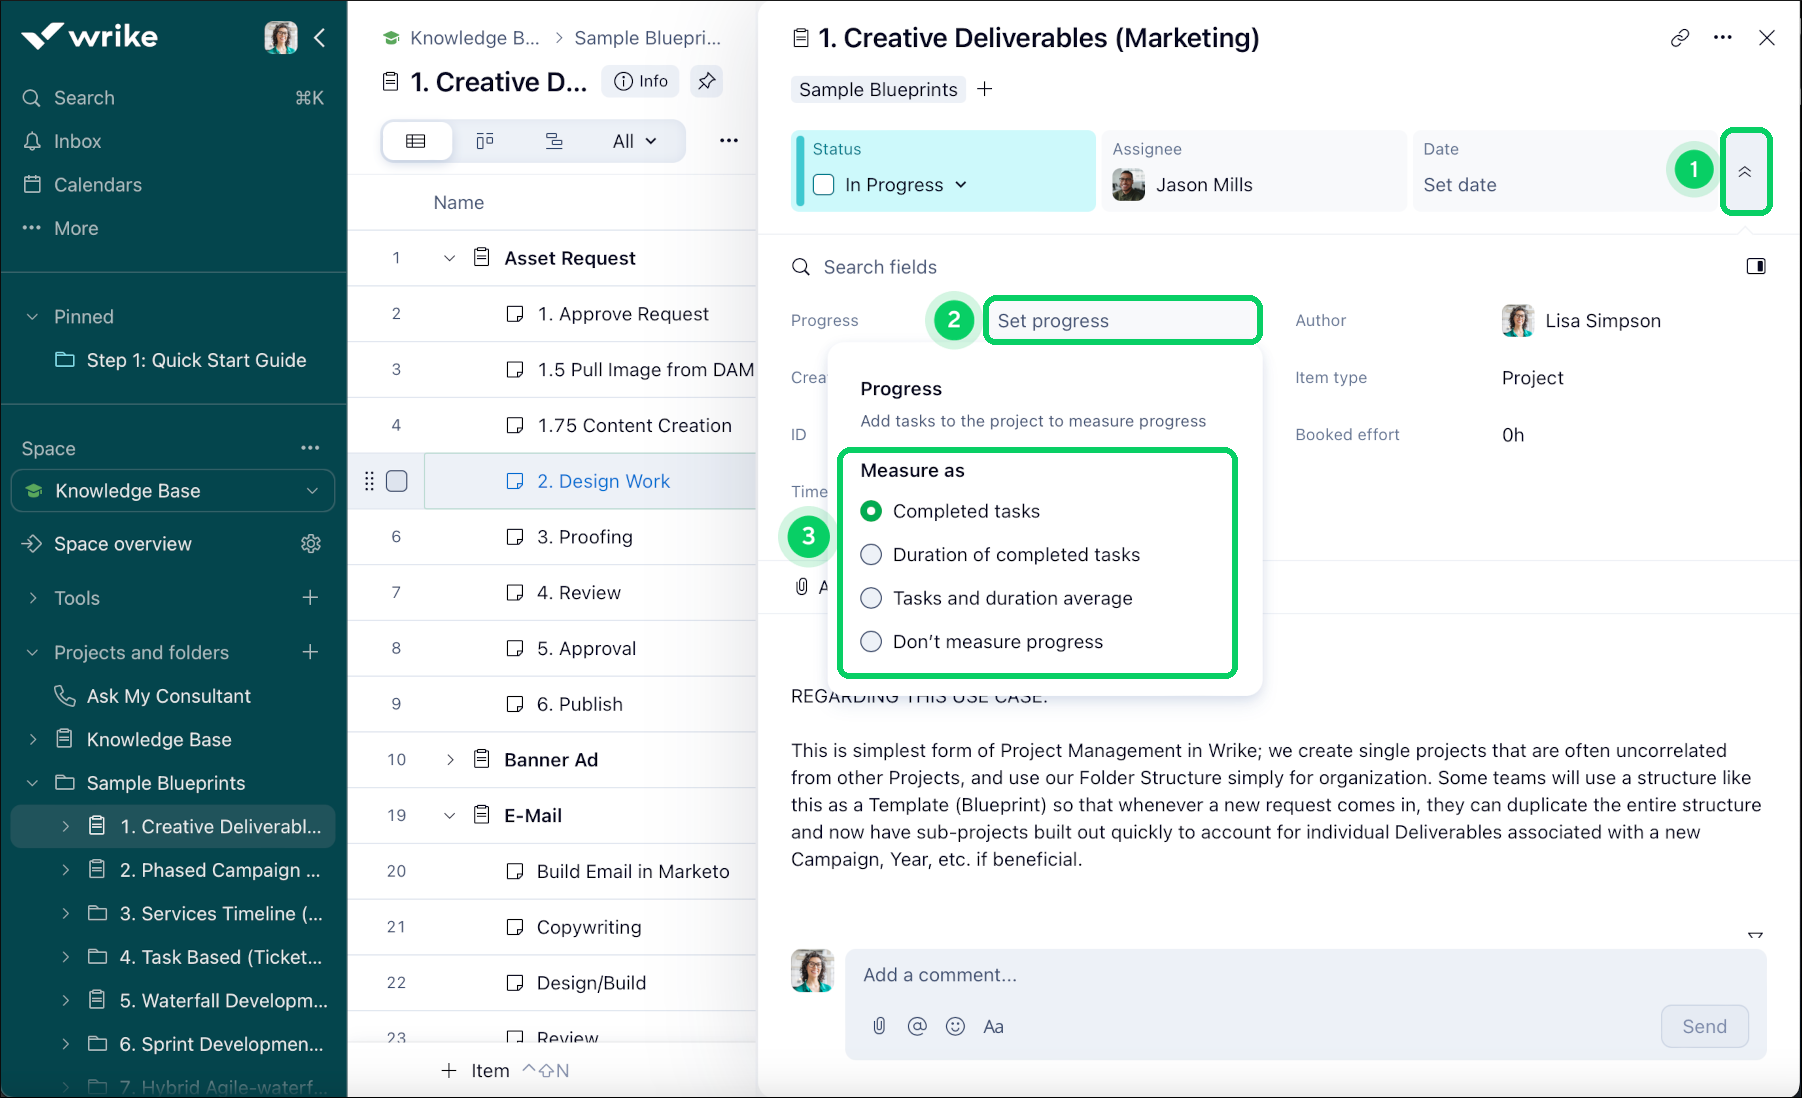Open the emoji picker in the comment bar
The height and width of the screenshot is (1098, 1802).
click(955, 1025)
